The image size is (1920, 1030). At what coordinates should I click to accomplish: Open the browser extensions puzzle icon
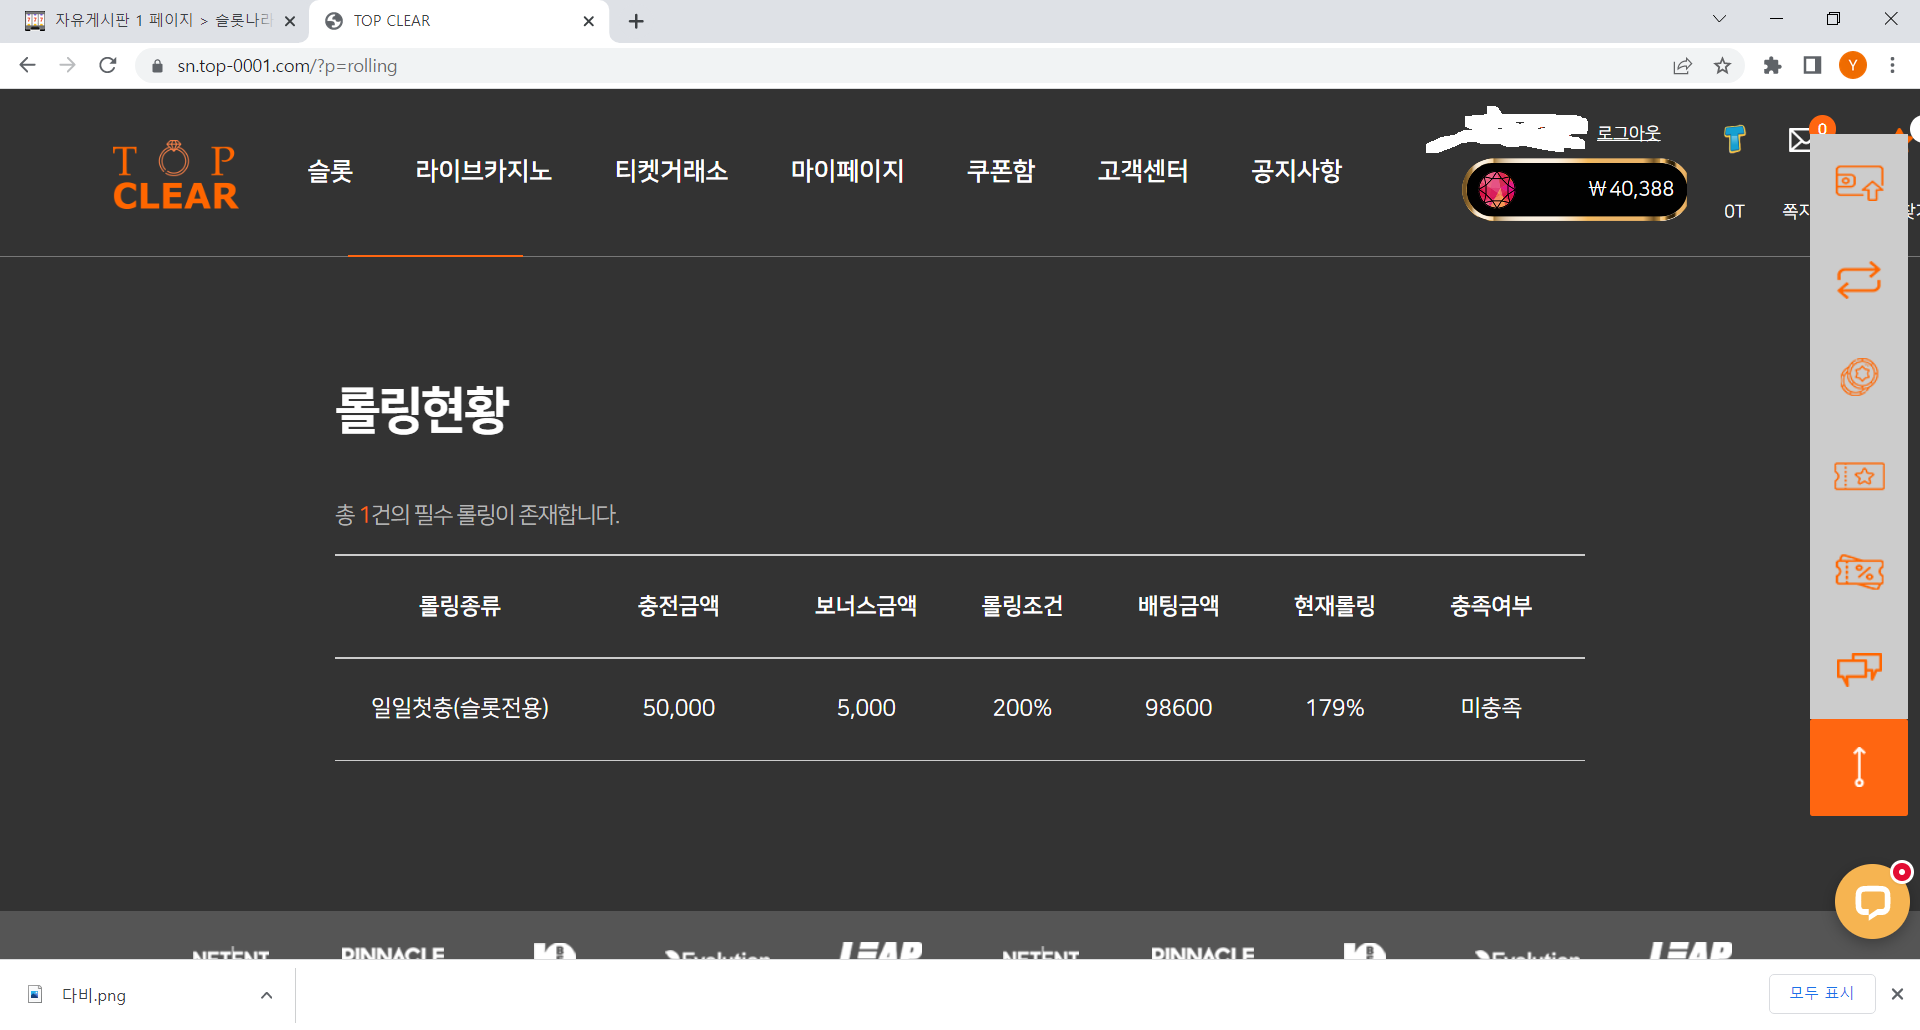(1772, 66)
